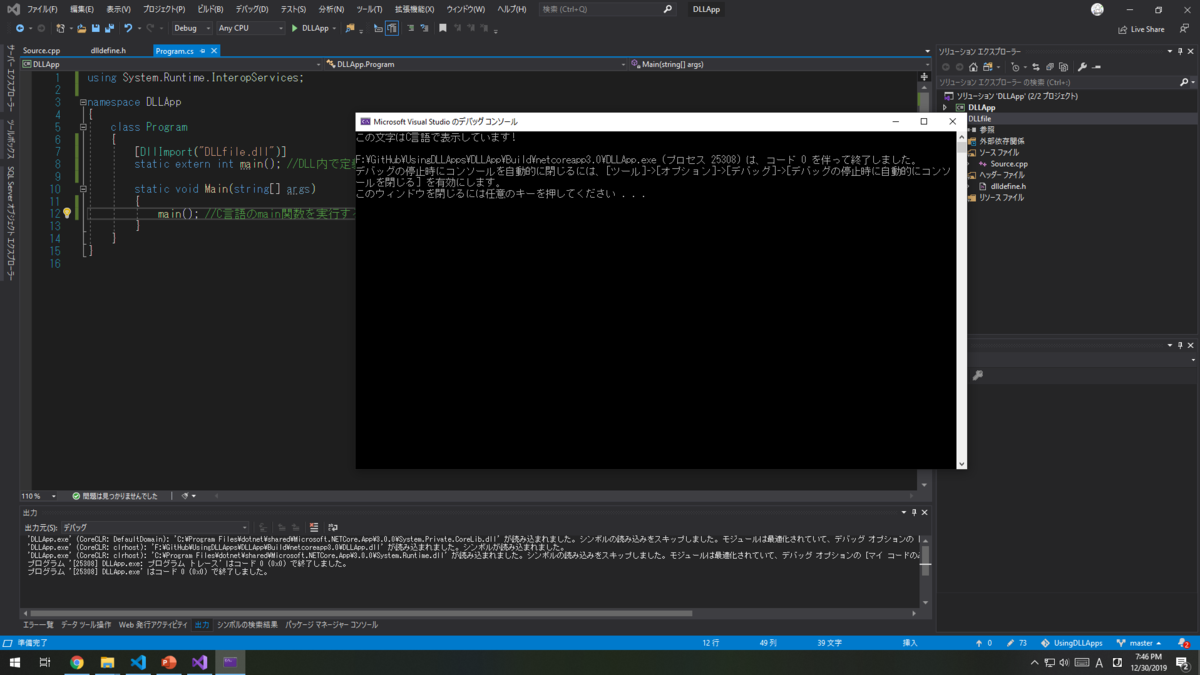
Task: Open the デバッグ(D) menu
Action: 252,9
